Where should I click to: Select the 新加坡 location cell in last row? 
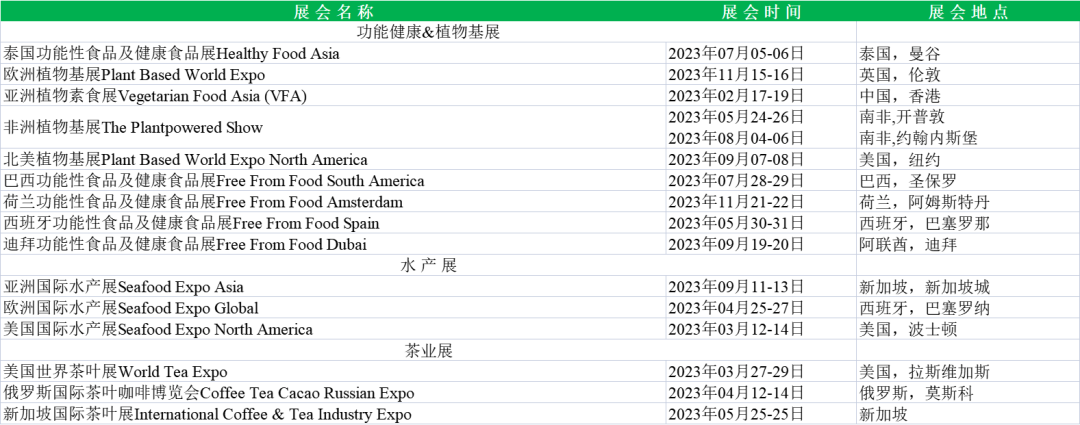point(968,415)
